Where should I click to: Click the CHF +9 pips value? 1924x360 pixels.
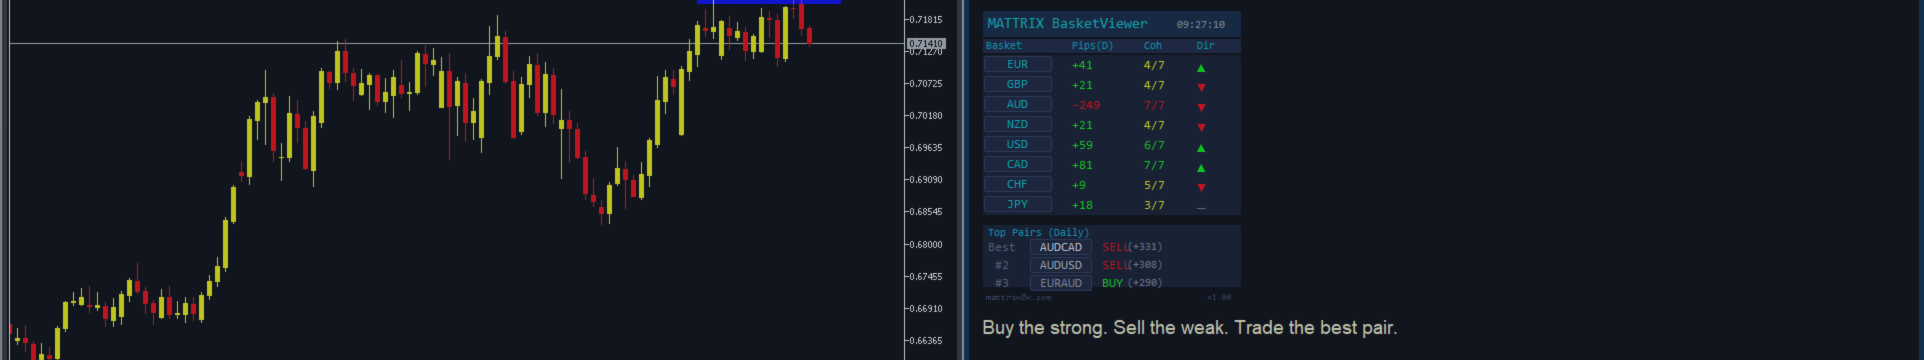(x=1079, y=185)
